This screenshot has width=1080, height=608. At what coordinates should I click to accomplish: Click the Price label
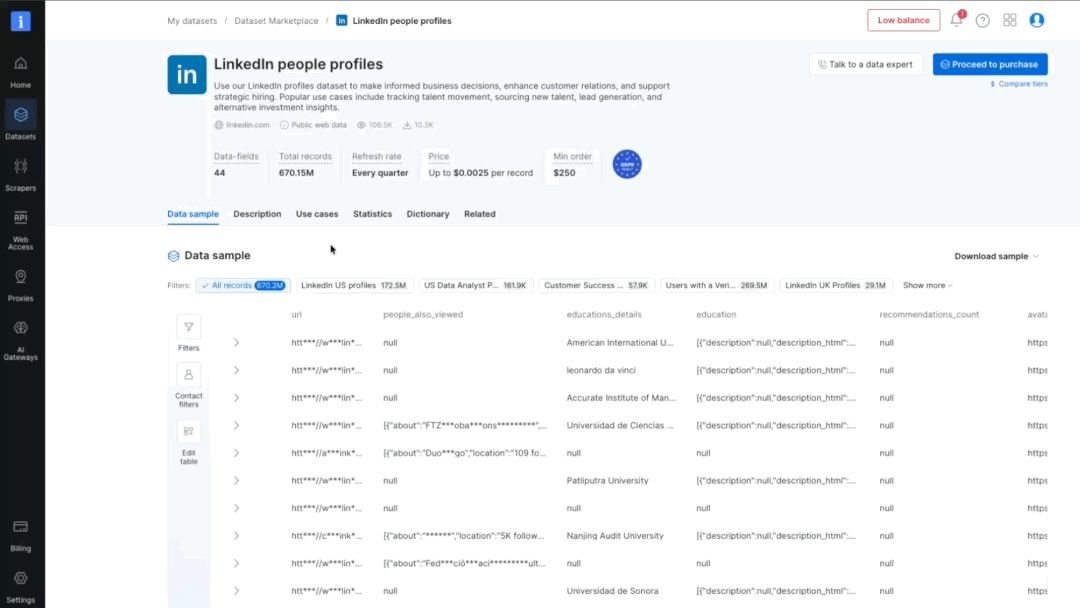tap(439, 156)
